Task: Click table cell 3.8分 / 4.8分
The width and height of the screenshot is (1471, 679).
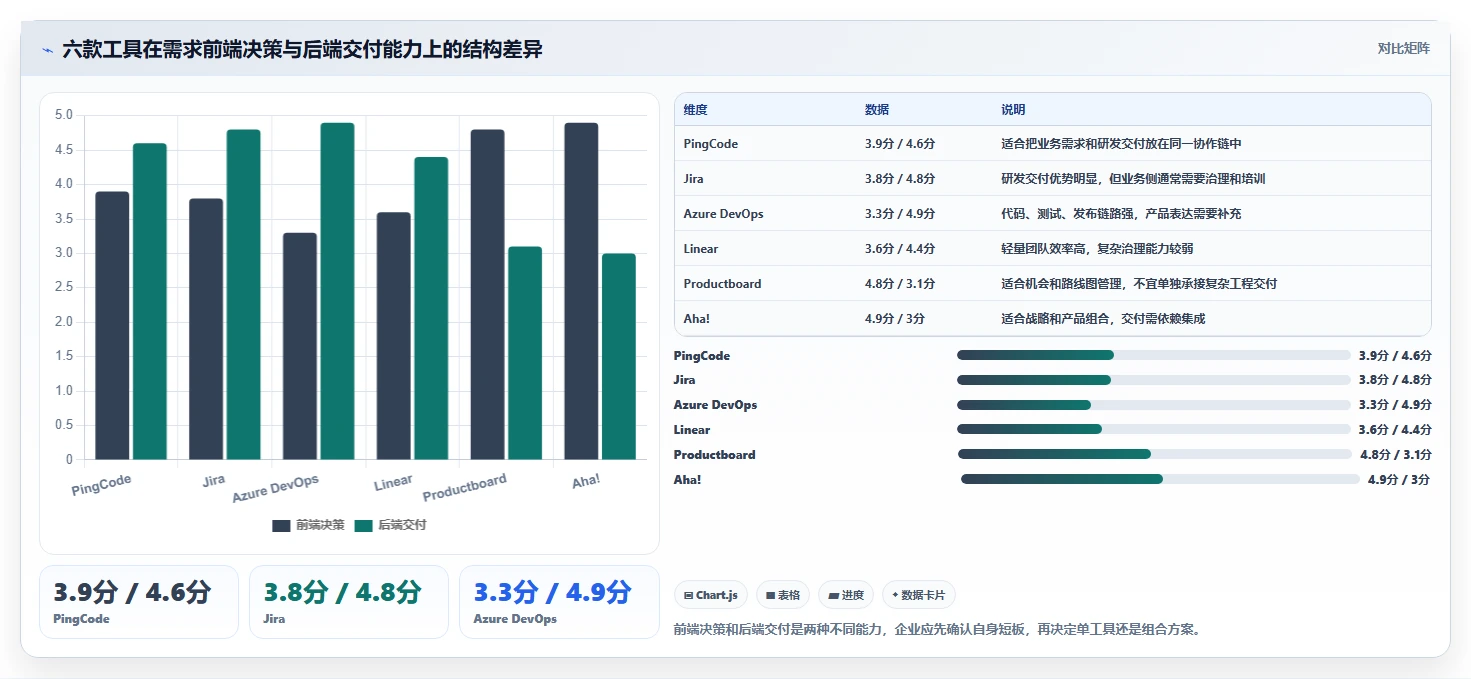Action: pyautogui.click(x=900, y=179)
